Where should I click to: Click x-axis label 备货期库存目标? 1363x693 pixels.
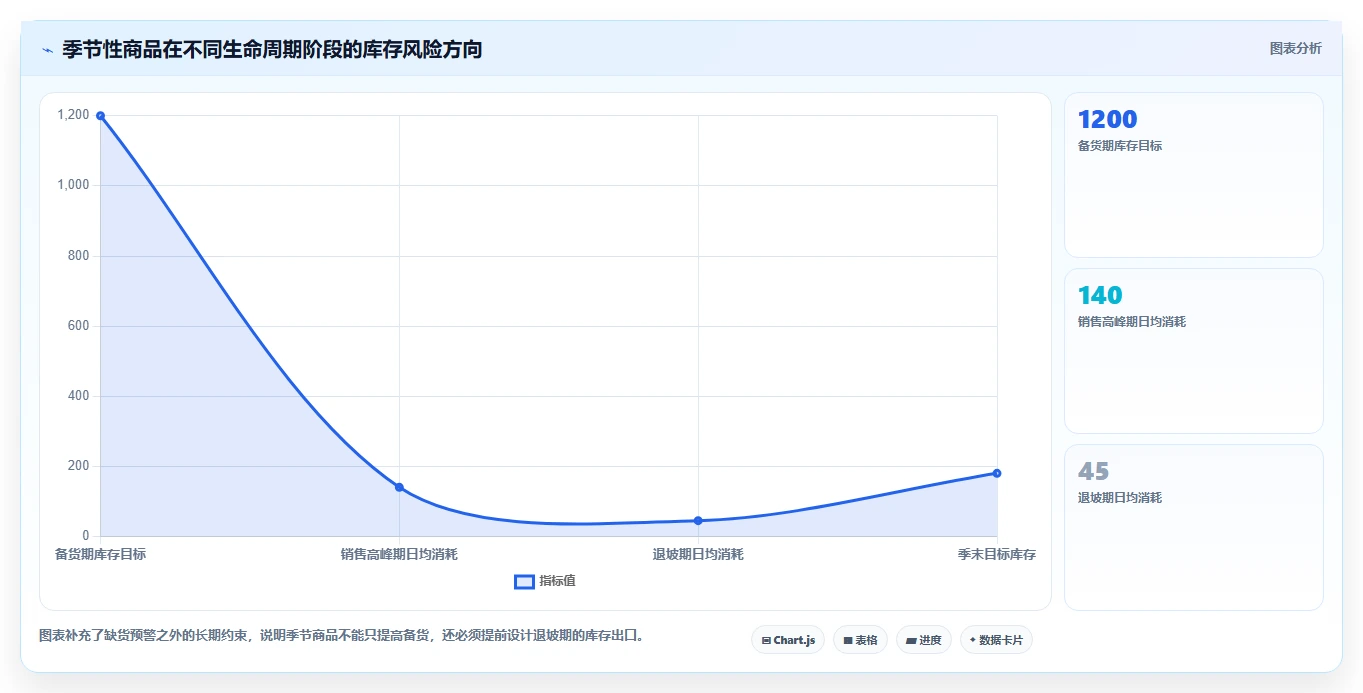pos(100,554)
